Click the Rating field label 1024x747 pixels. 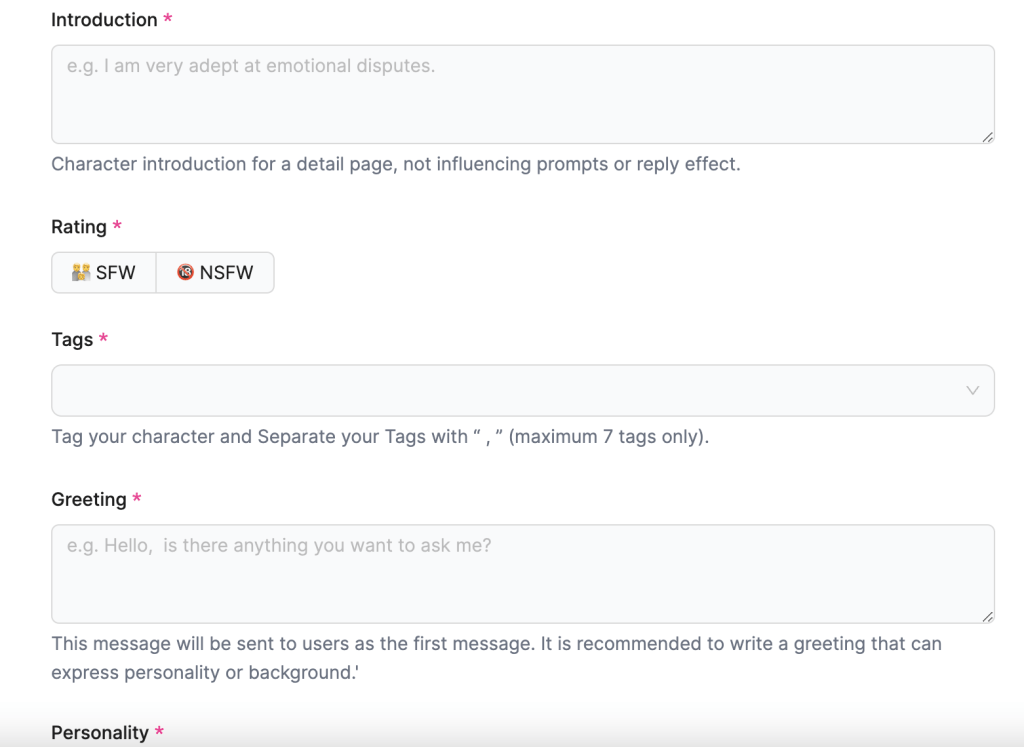click(x=79, y=227)
